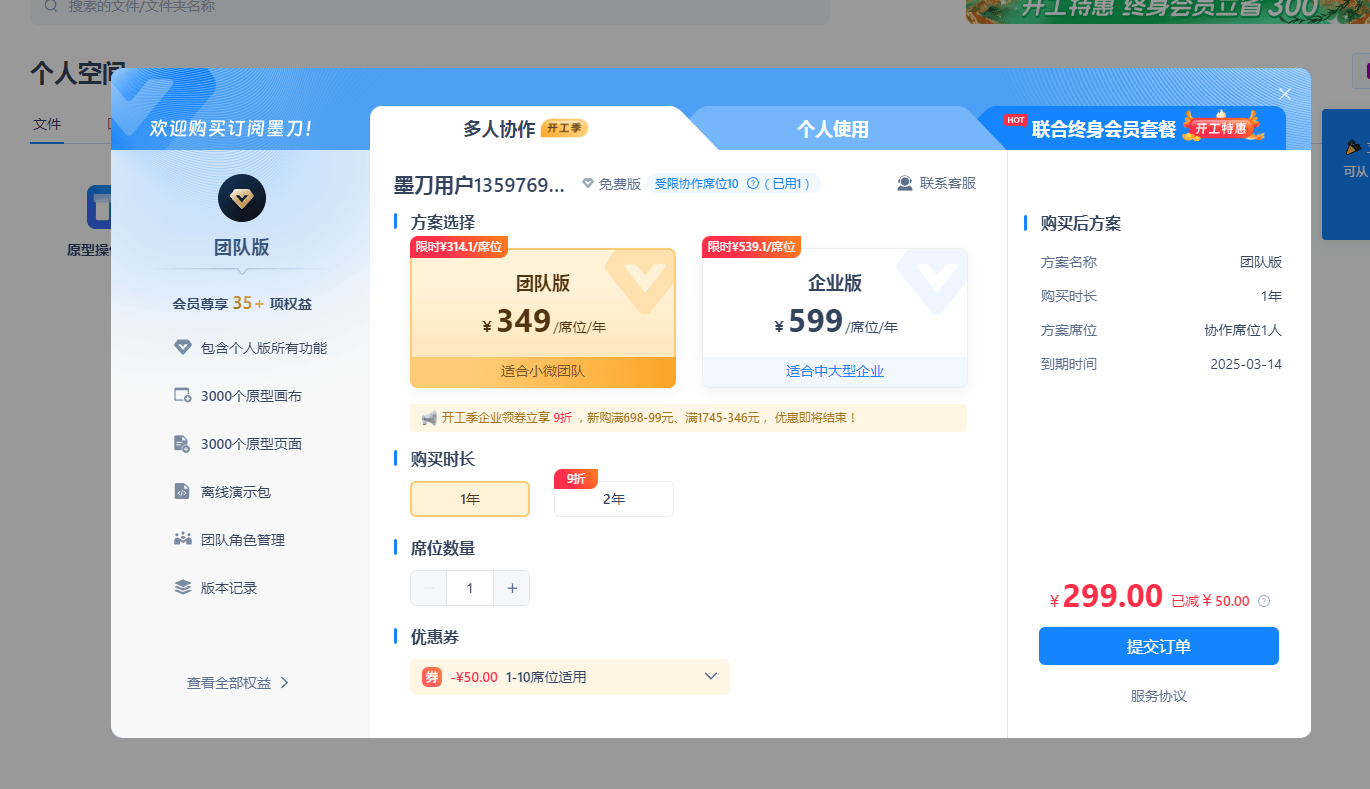Expand the 优惠券 coupon dropdown

point(711,677)
